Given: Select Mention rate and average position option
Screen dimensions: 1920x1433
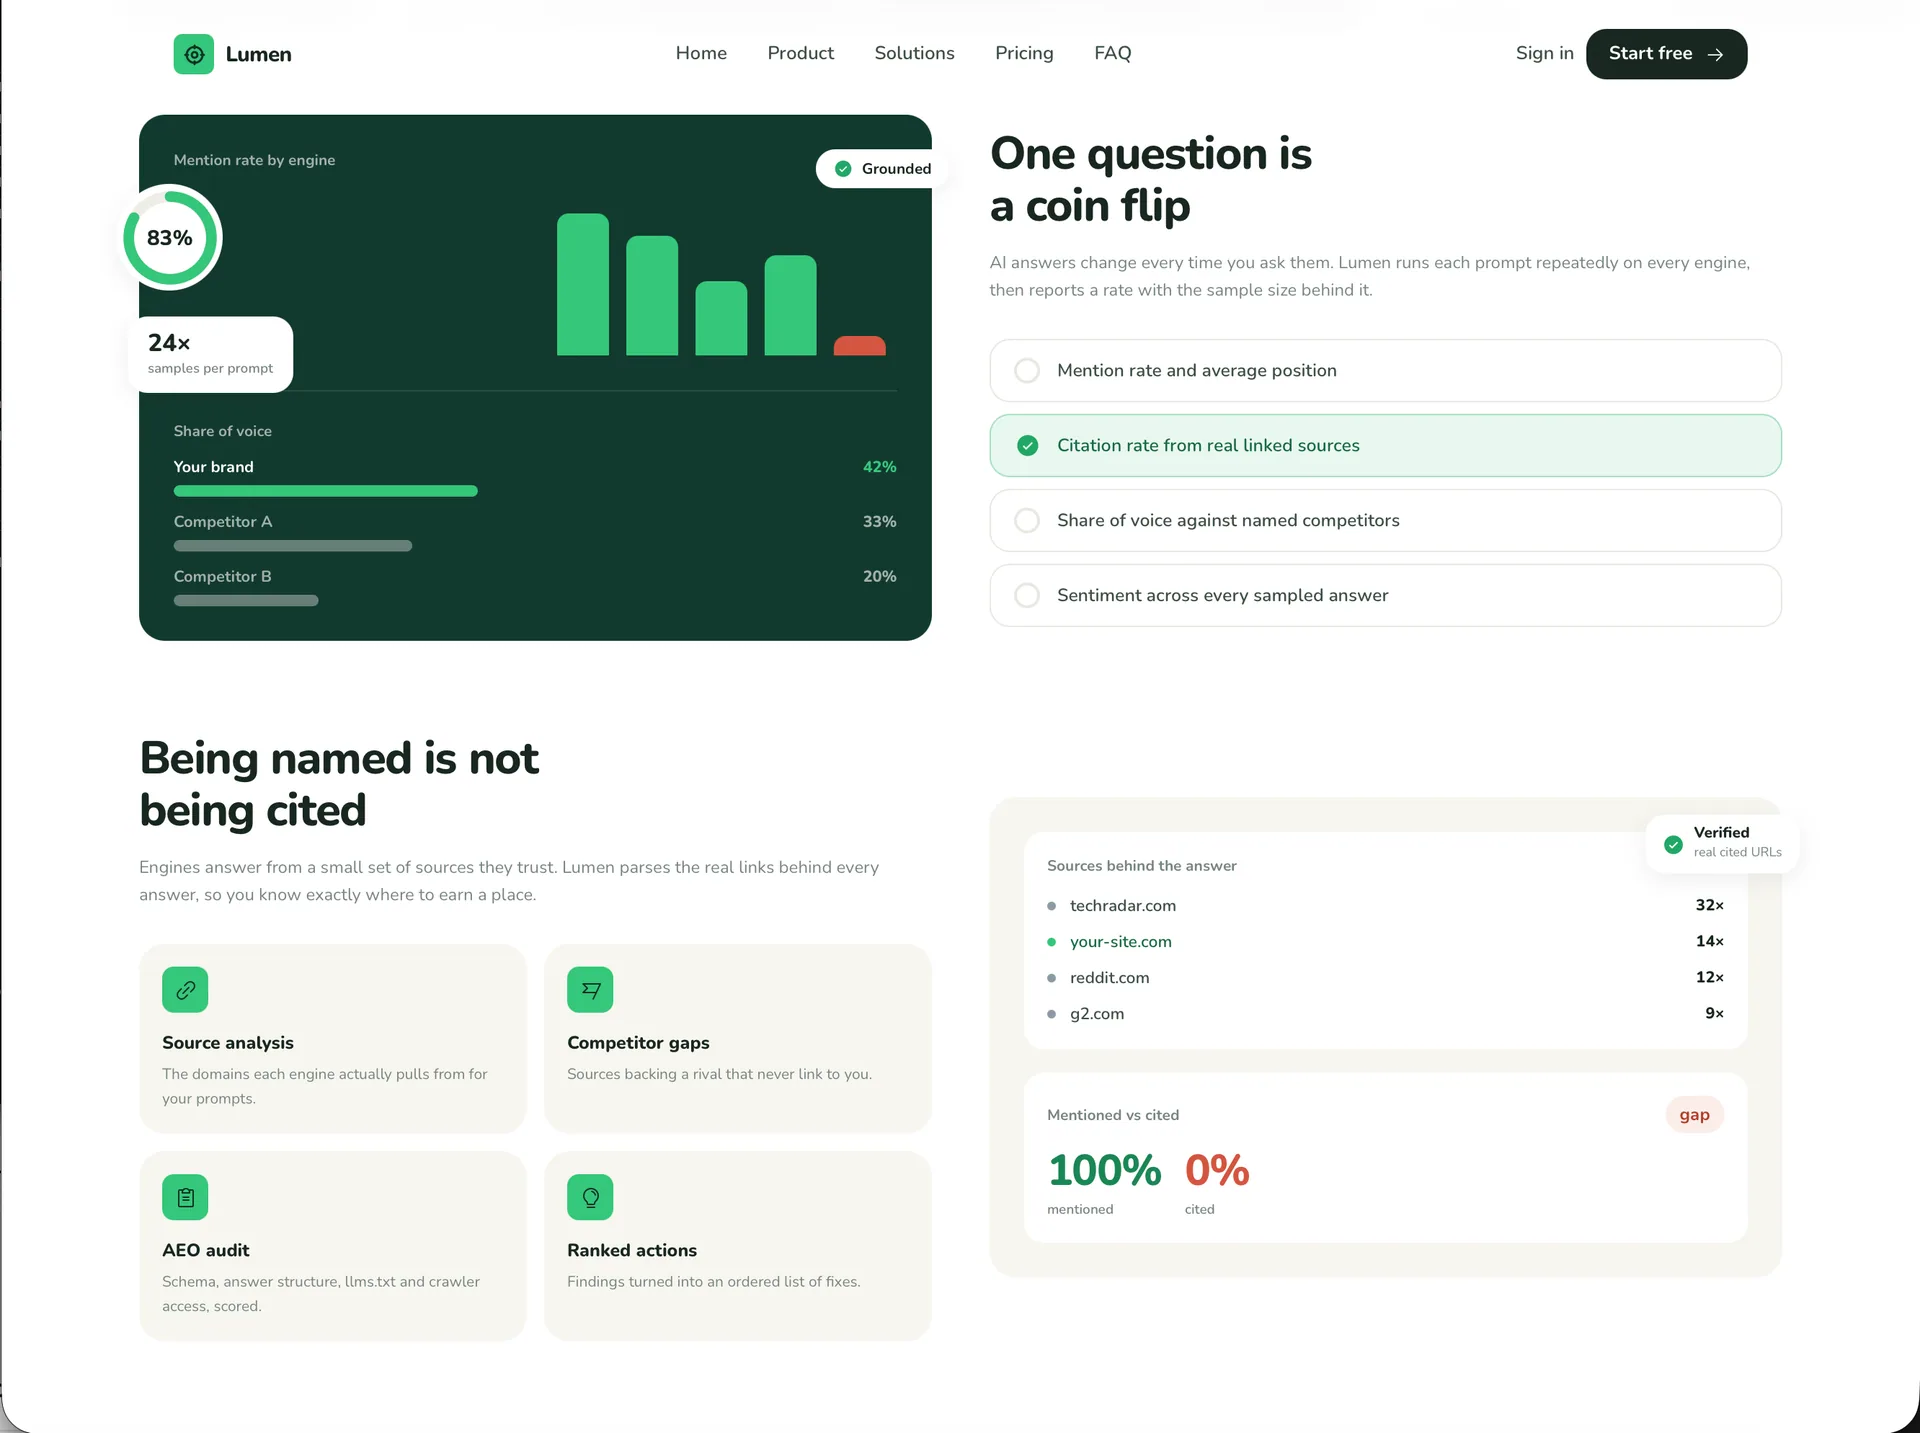Looking at the screenshot, I should [x=1385, y=371].
